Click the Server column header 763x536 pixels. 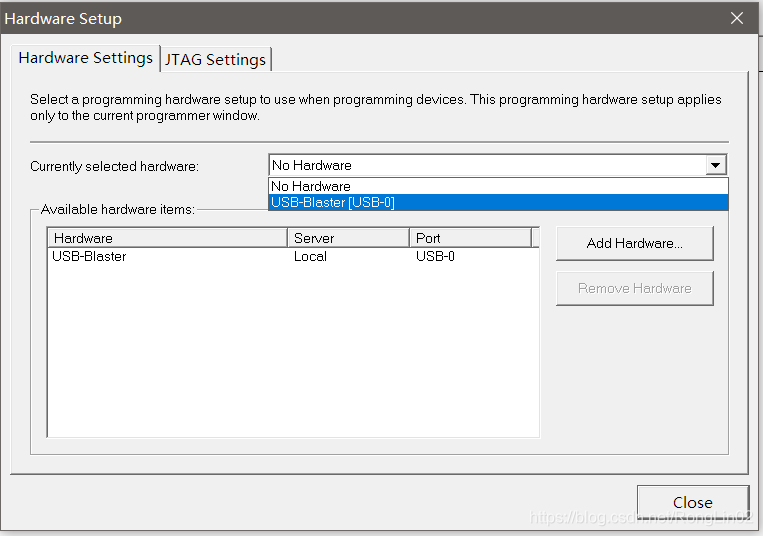point(348,238)
